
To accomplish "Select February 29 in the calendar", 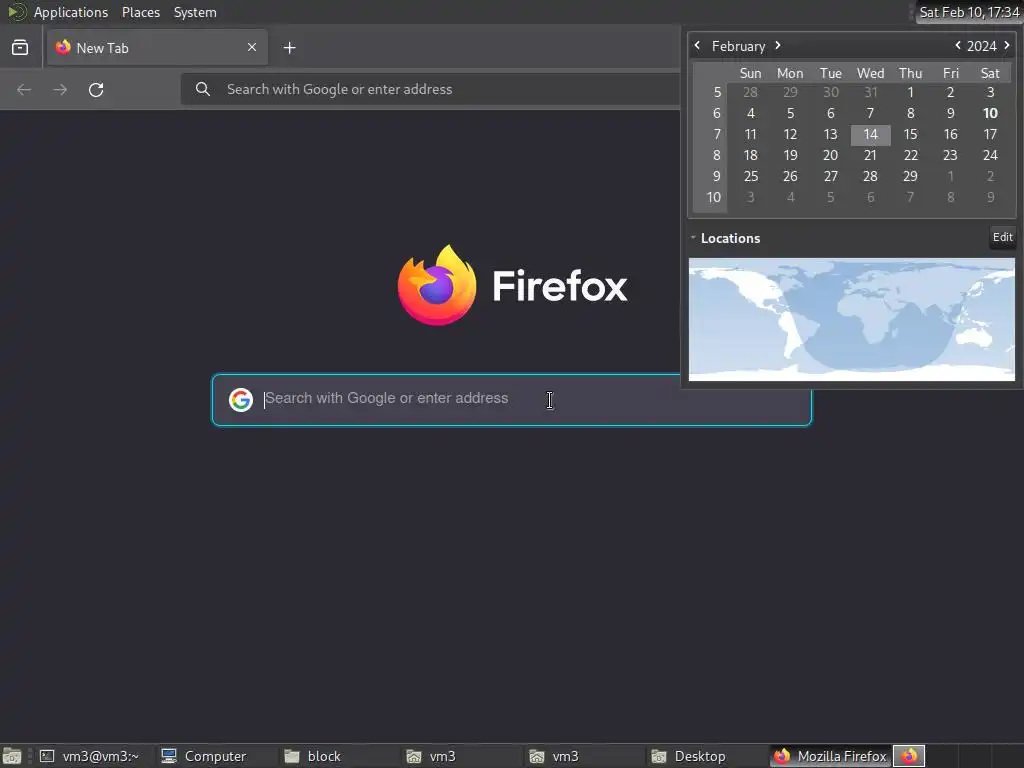I will pos(910,176).
